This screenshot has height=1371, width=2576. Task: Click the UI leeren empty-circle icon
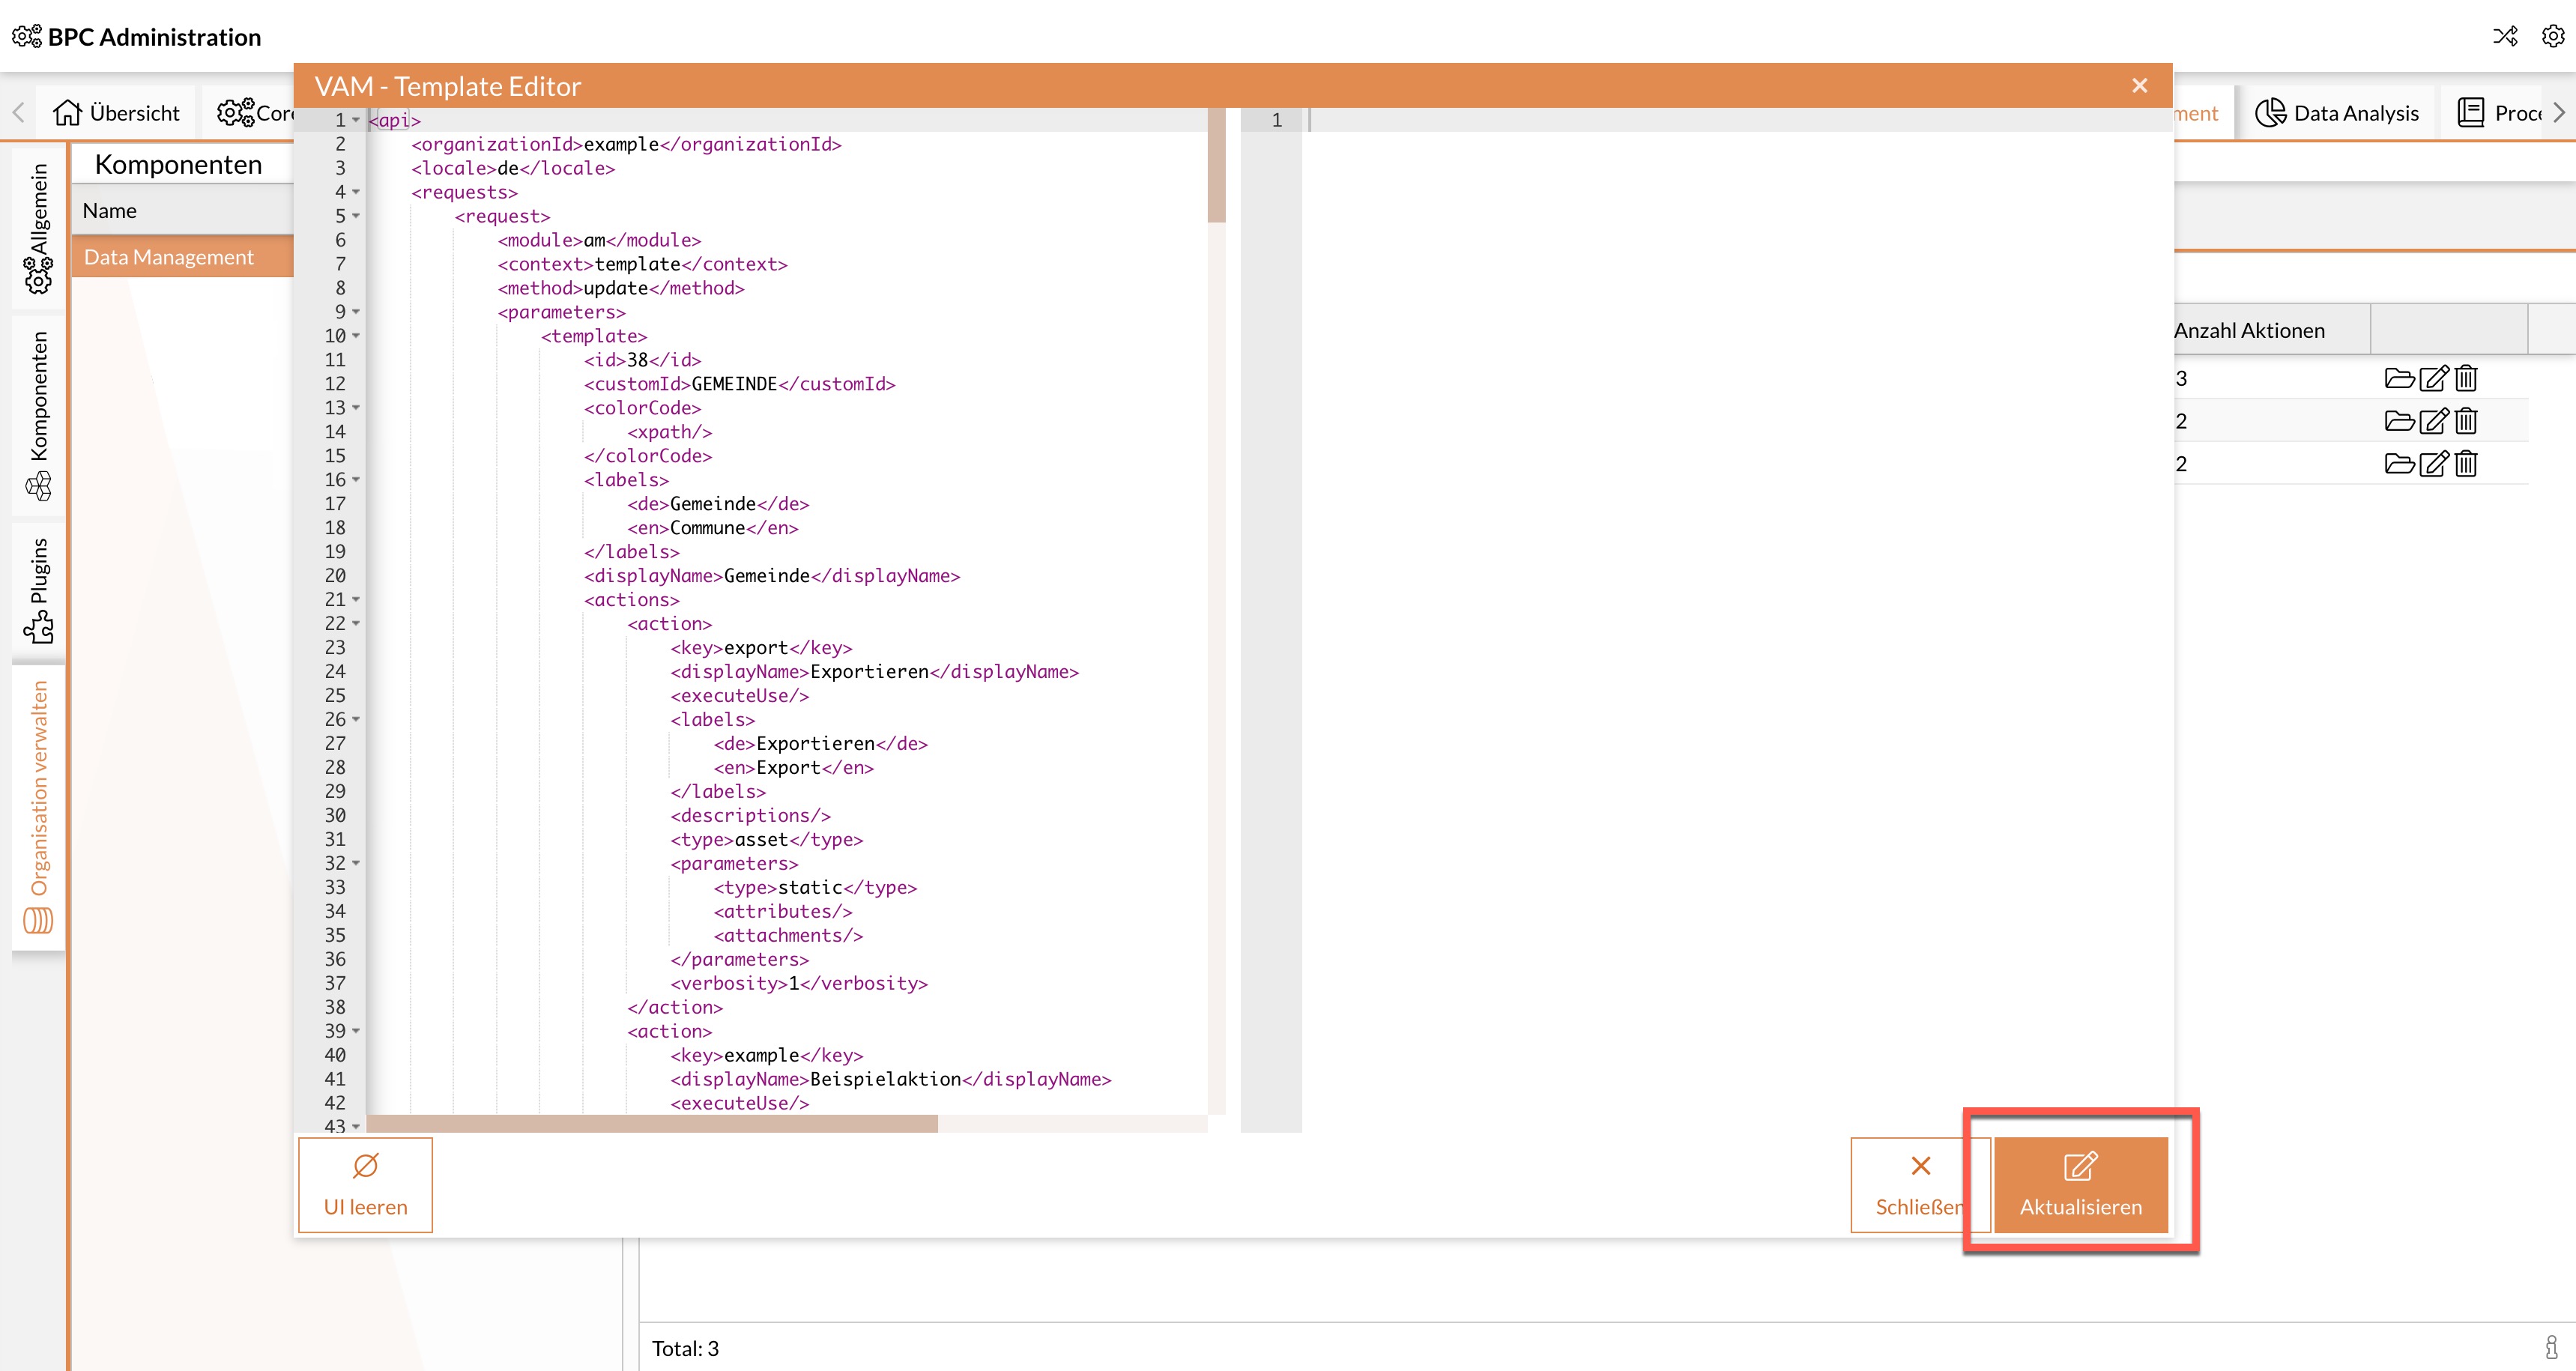coord(365,1164)
